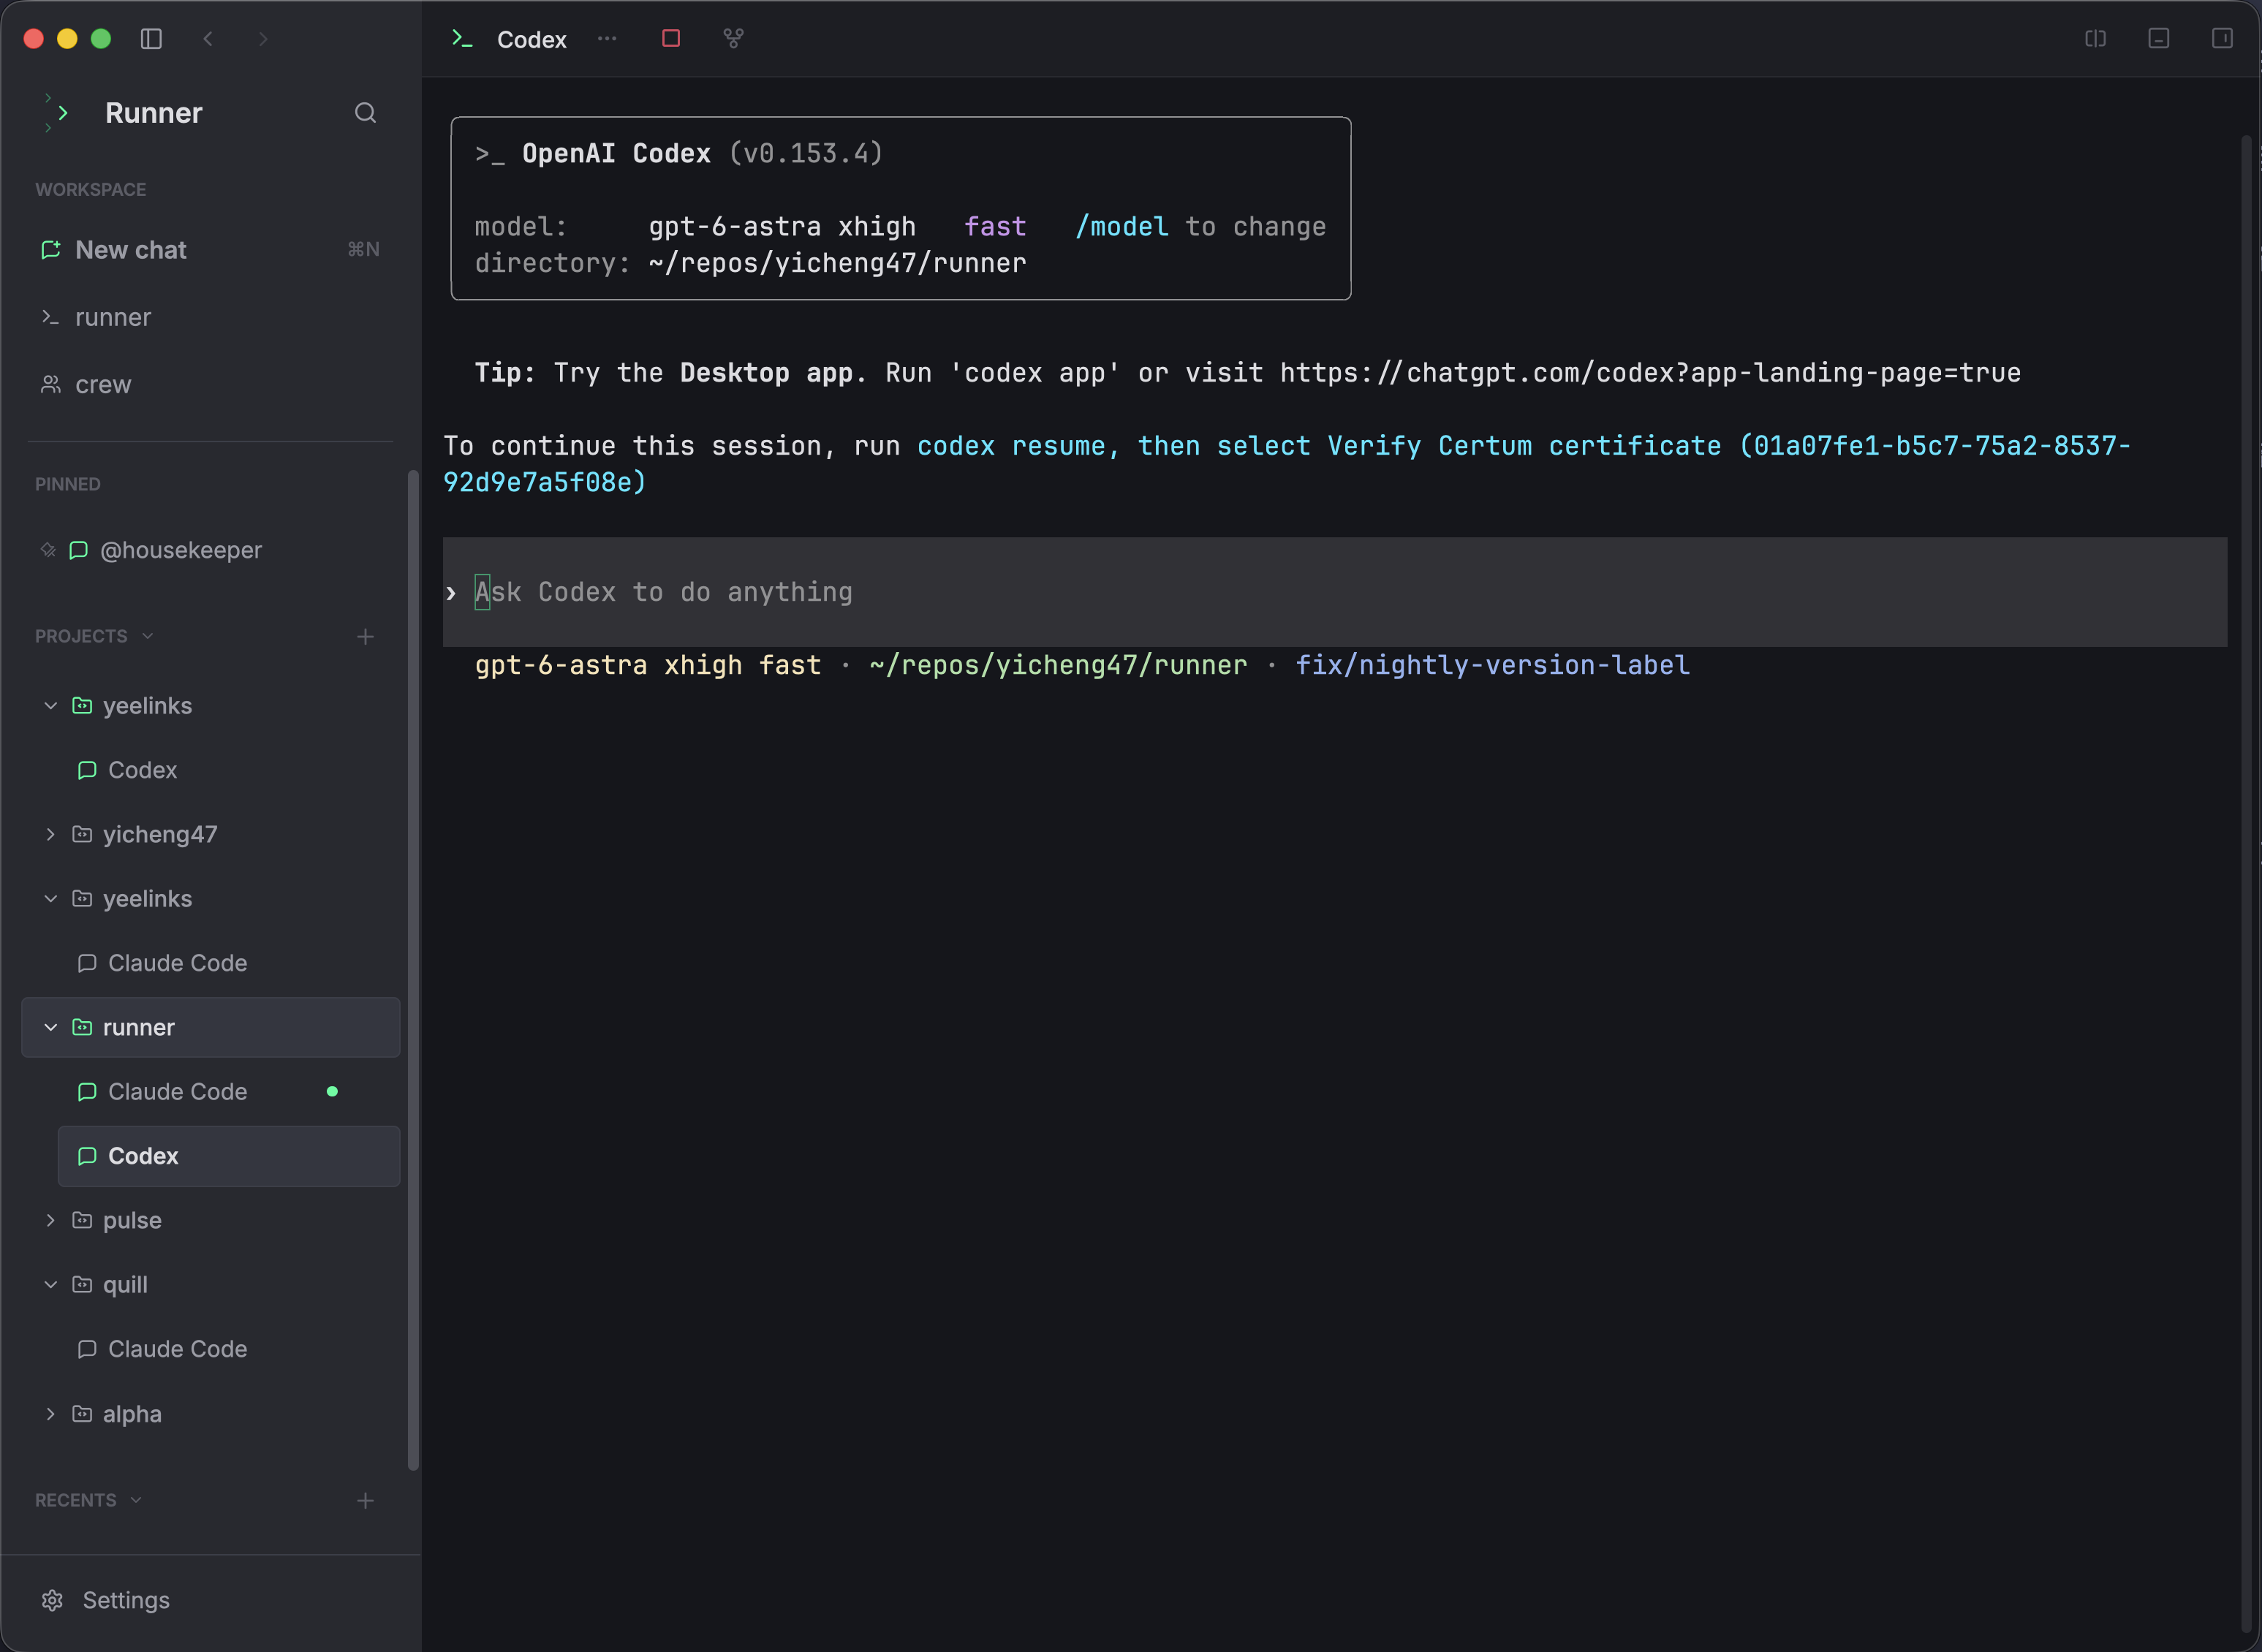Image resolution: width=2262 pixels, height=1652 pixels.
Task: Expand the alpha project chevron
Action: (50, 1414)
